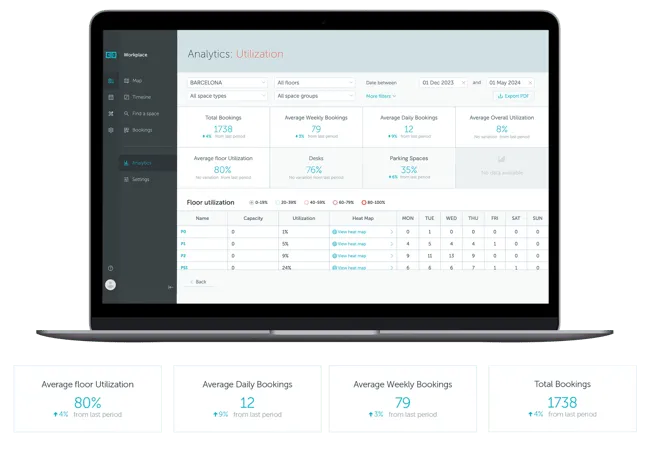View heat map for floor P0

tap(349, 232)
